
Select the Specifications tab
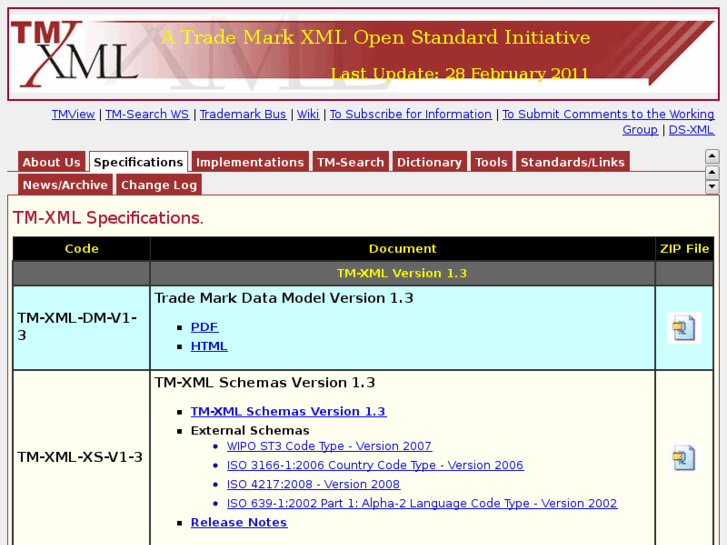tap(138, 162)
